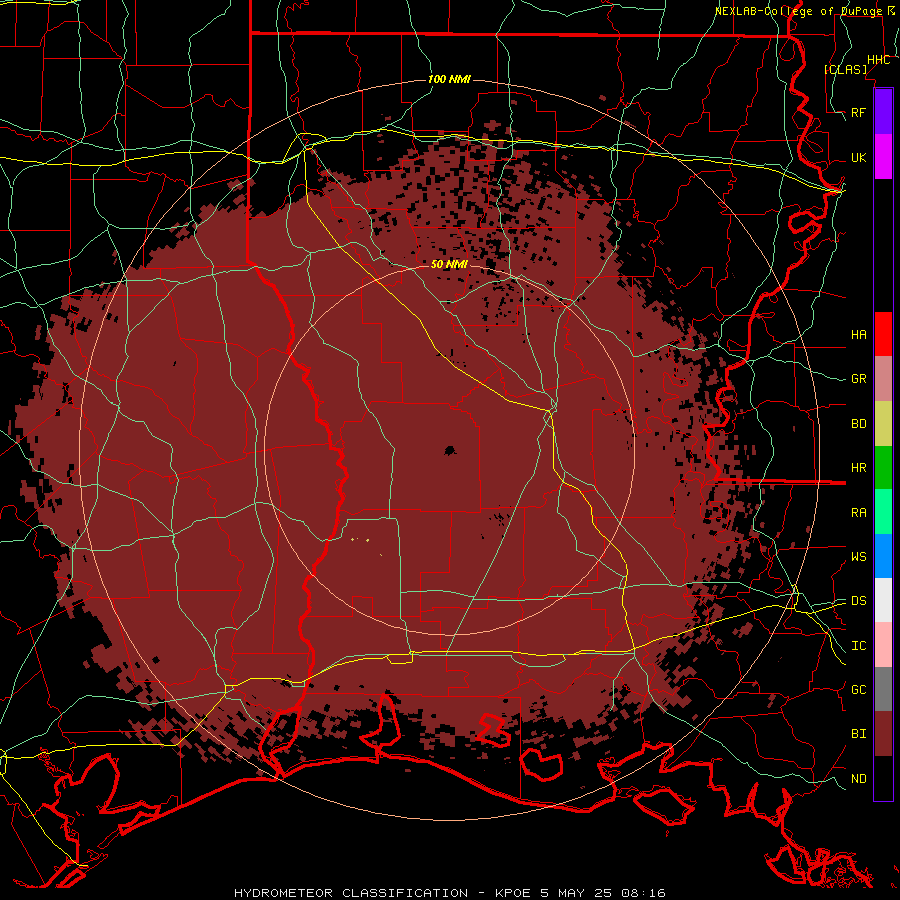Screen dimensions: 900x900
Task: Click the BI dark red legend swatch
Action: (x=883, y=734)
